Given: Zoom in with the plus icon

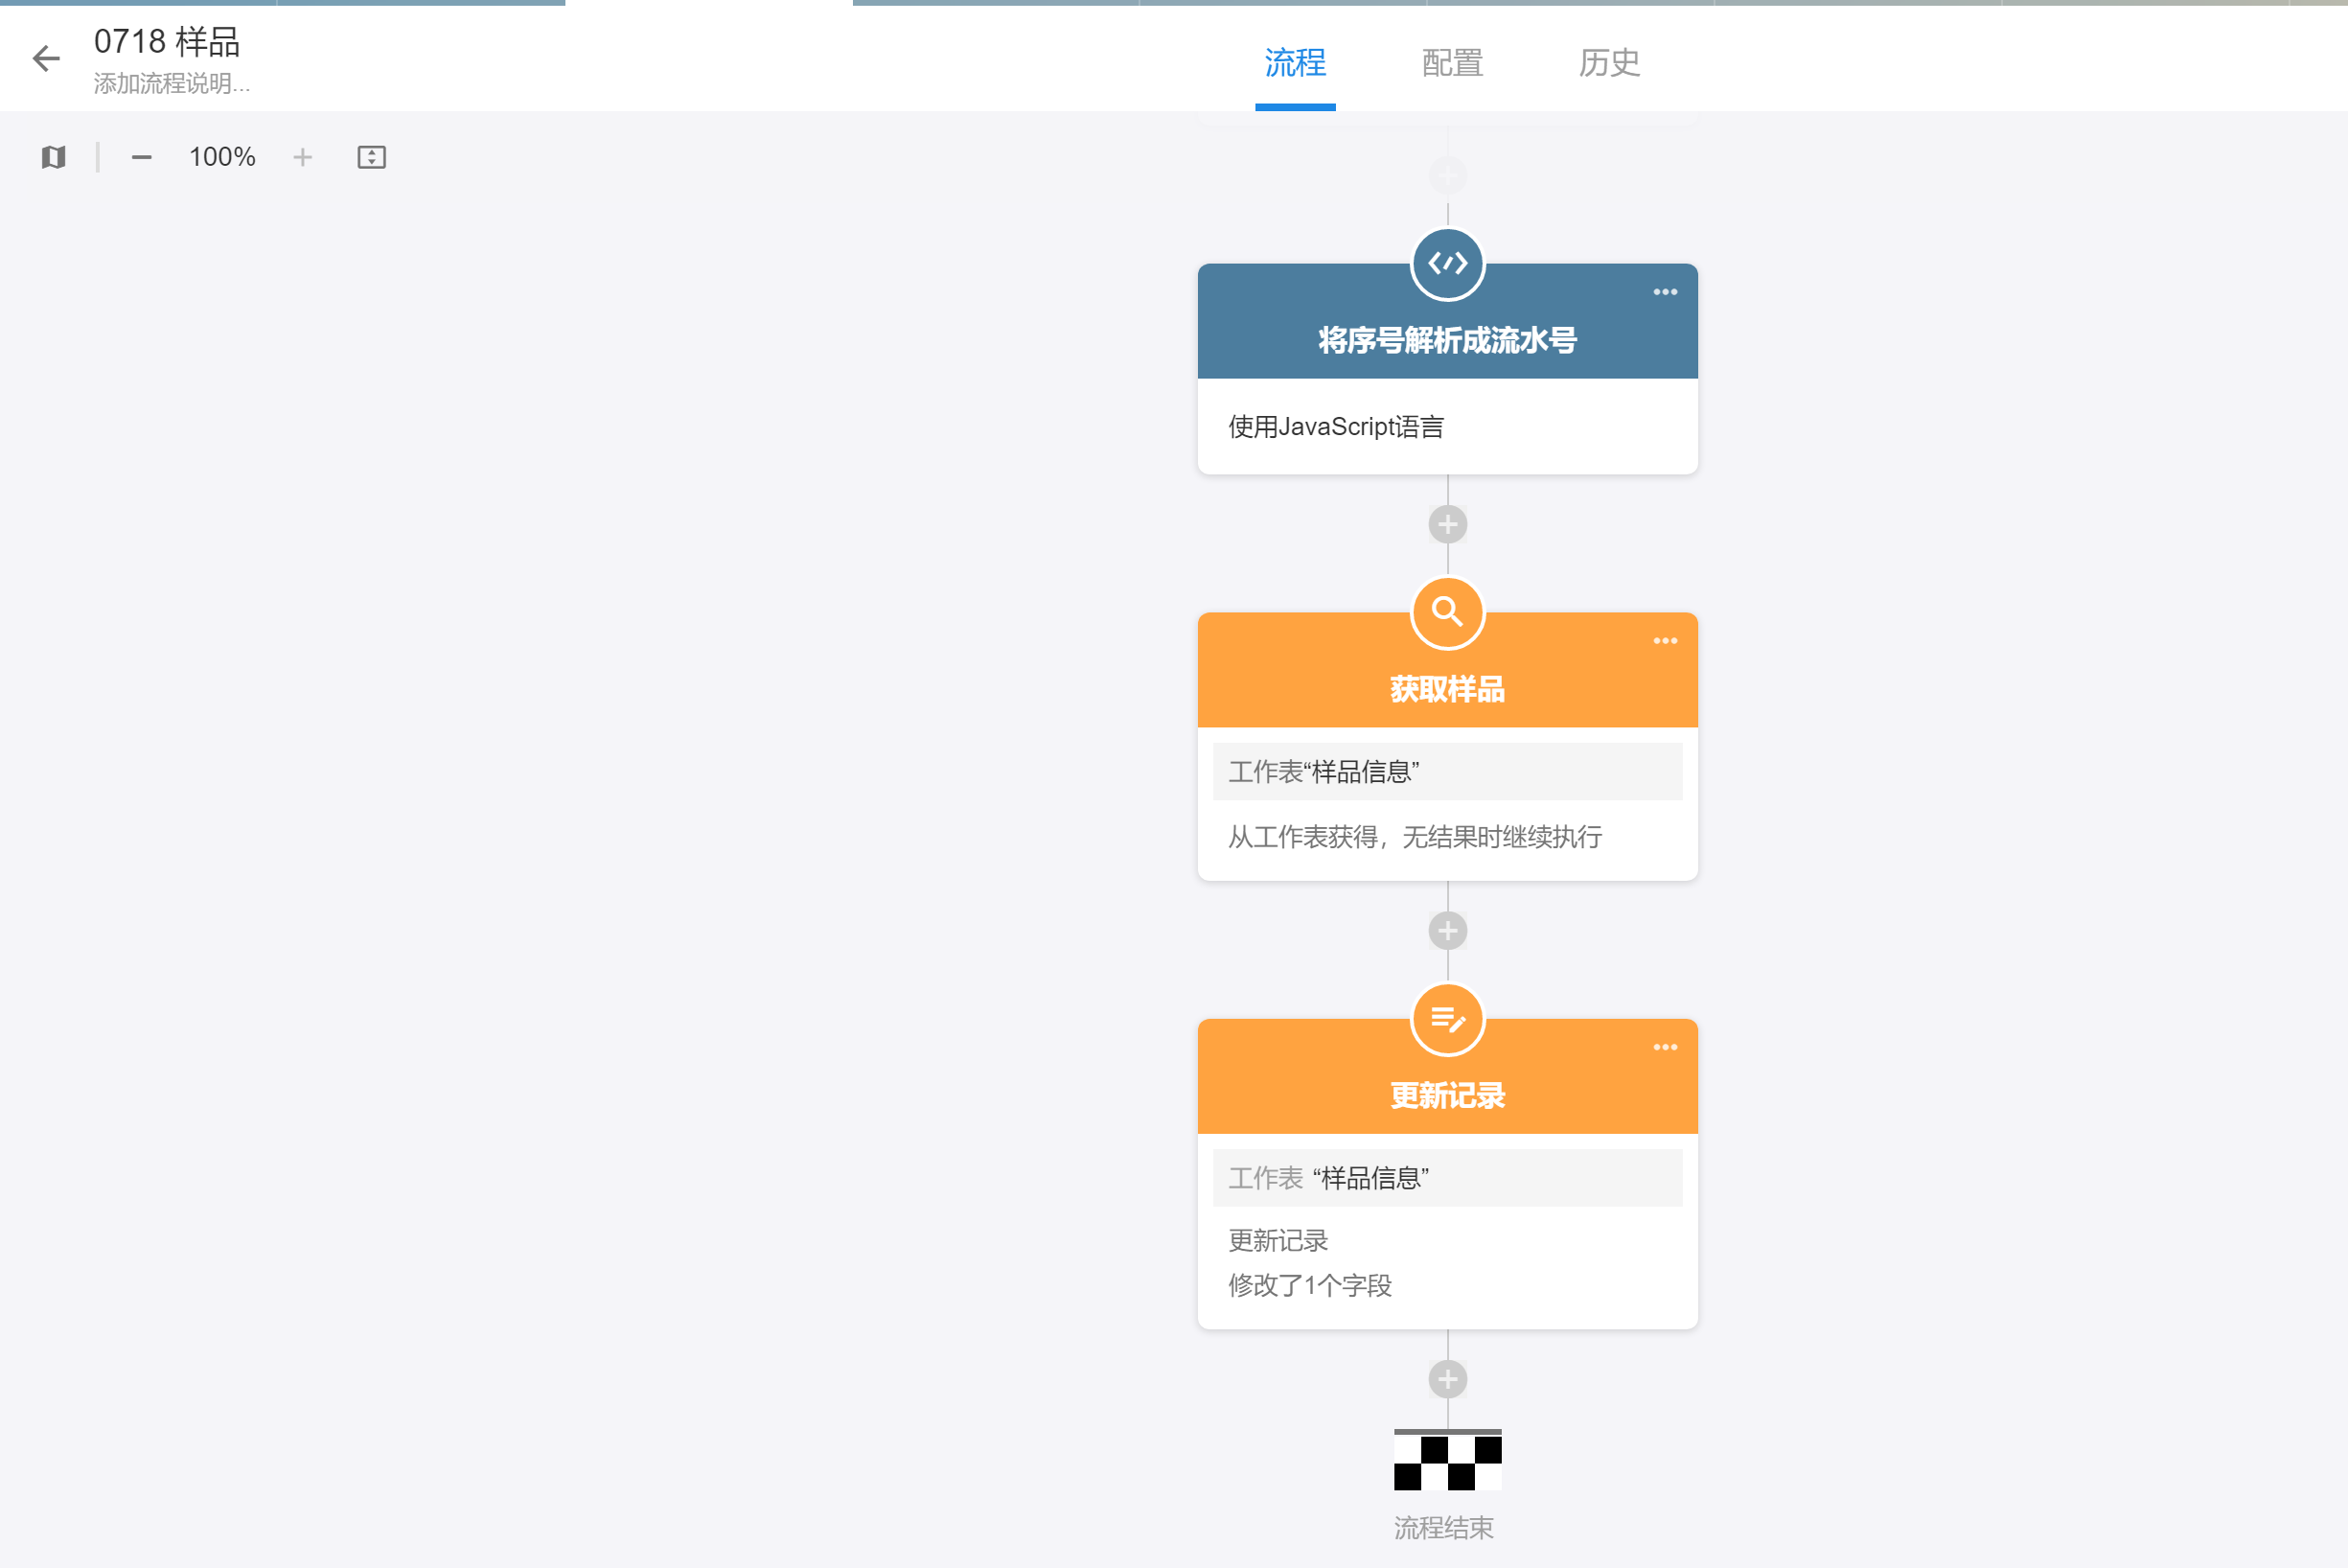Looking at the screenshot, I should point(303,157).
